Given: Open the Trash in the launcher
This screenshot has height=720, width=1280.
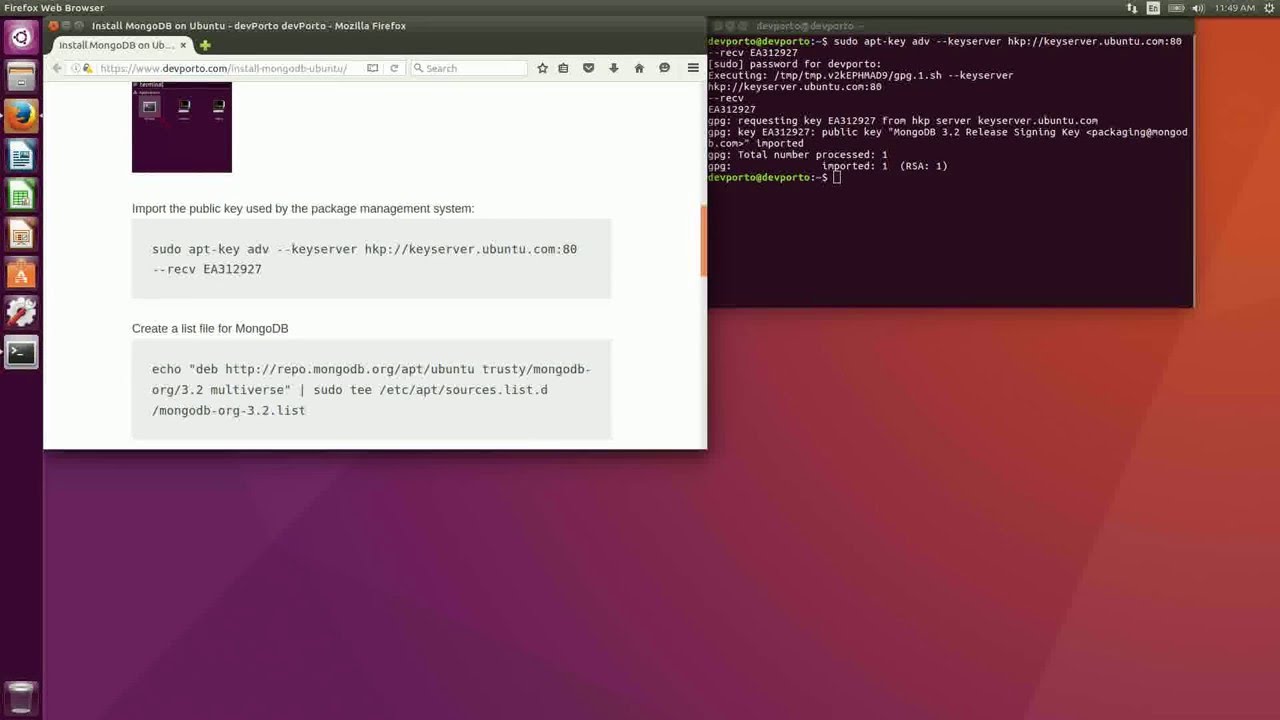Looking at the screenshot, I should pos(21,697).
